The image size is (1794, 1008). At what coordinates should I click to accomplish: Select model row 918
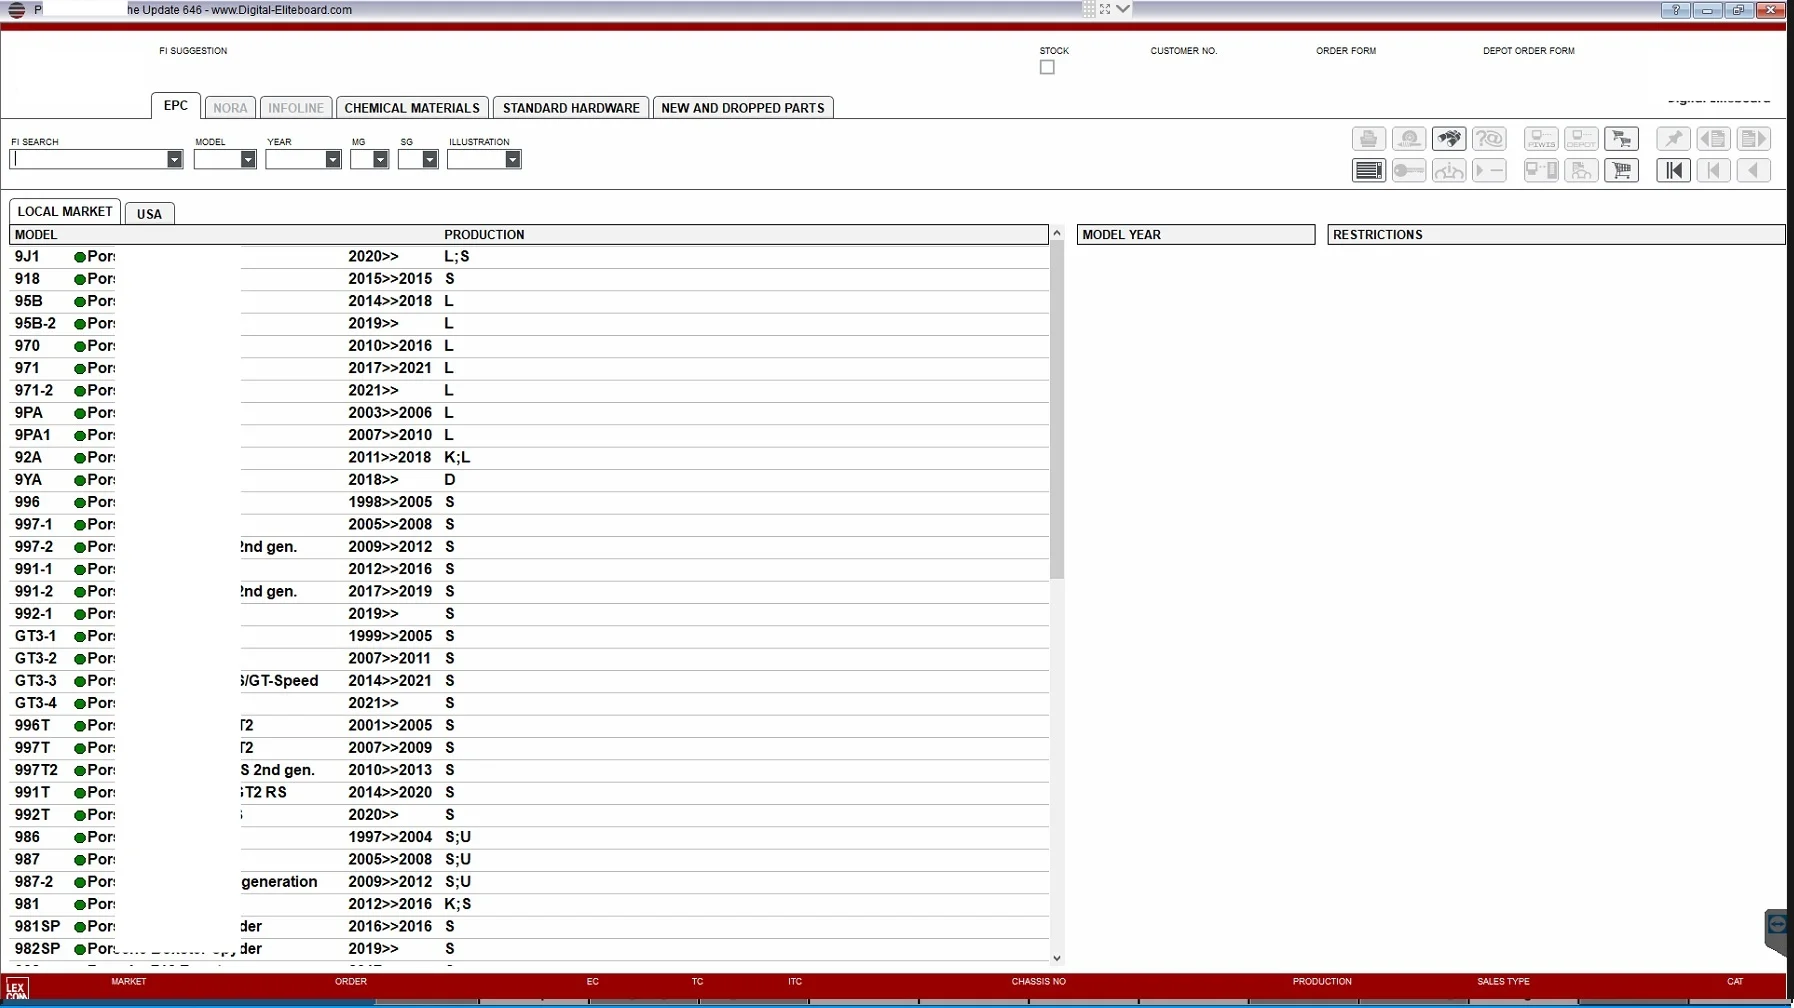(x=529, y=279)
